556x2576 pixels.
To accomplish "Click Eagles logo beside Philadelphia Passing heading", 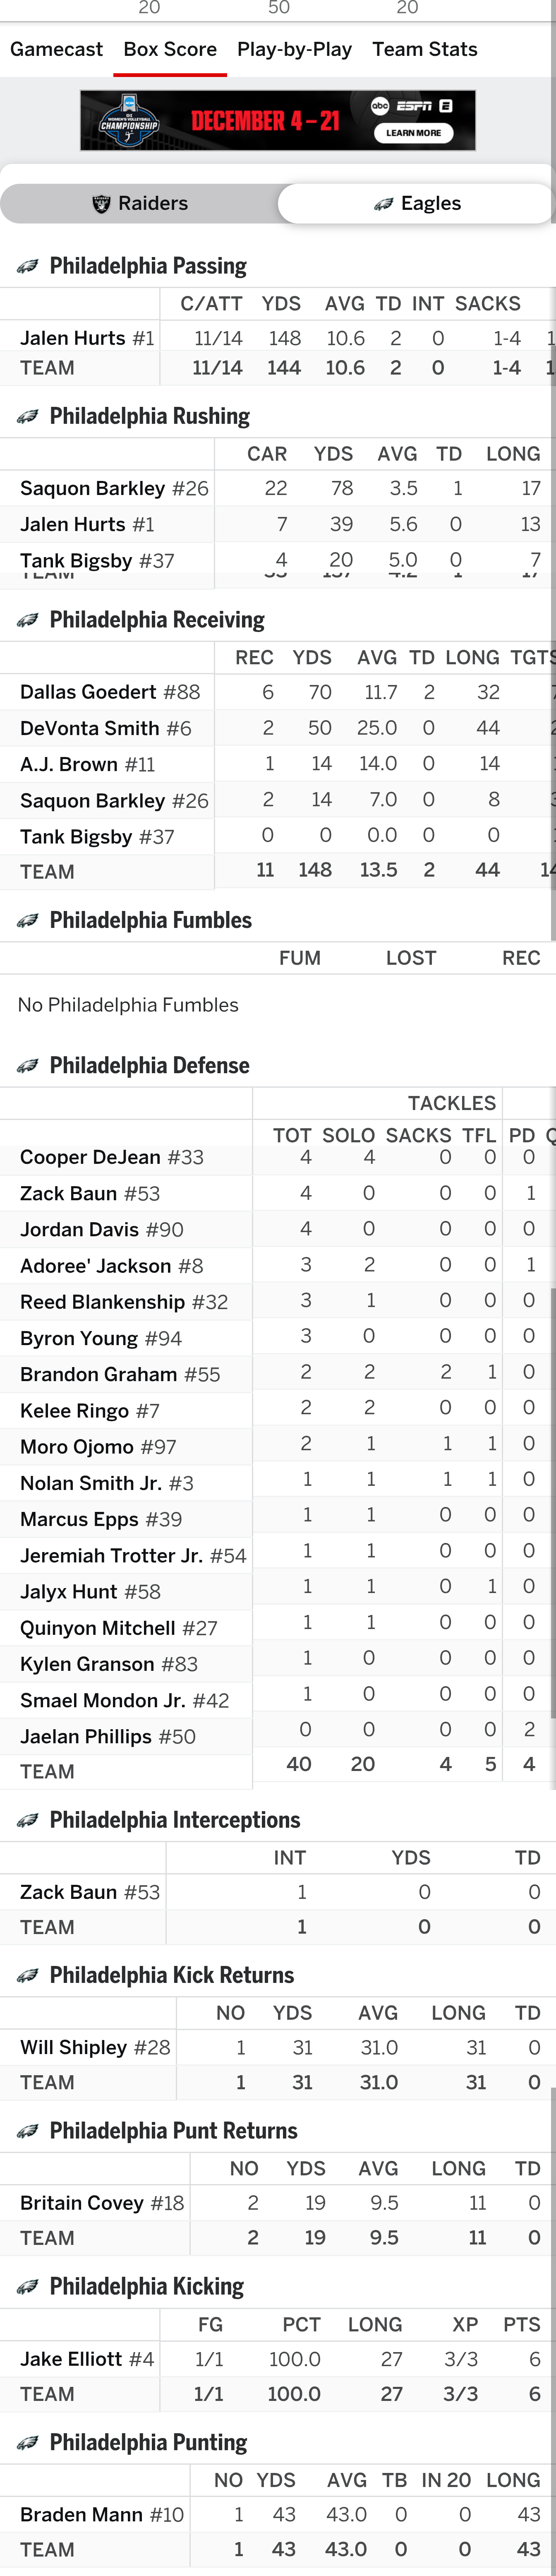I will click(x=27, y=266).
